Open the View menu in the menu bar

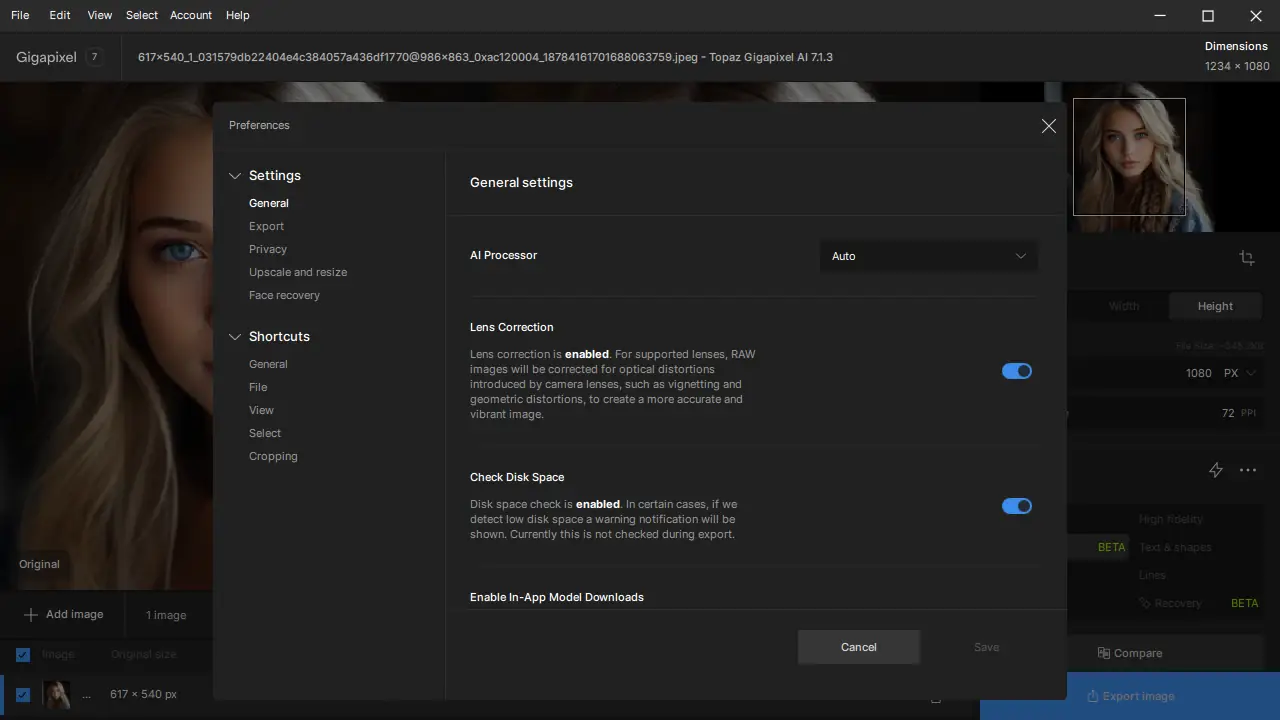100,15
